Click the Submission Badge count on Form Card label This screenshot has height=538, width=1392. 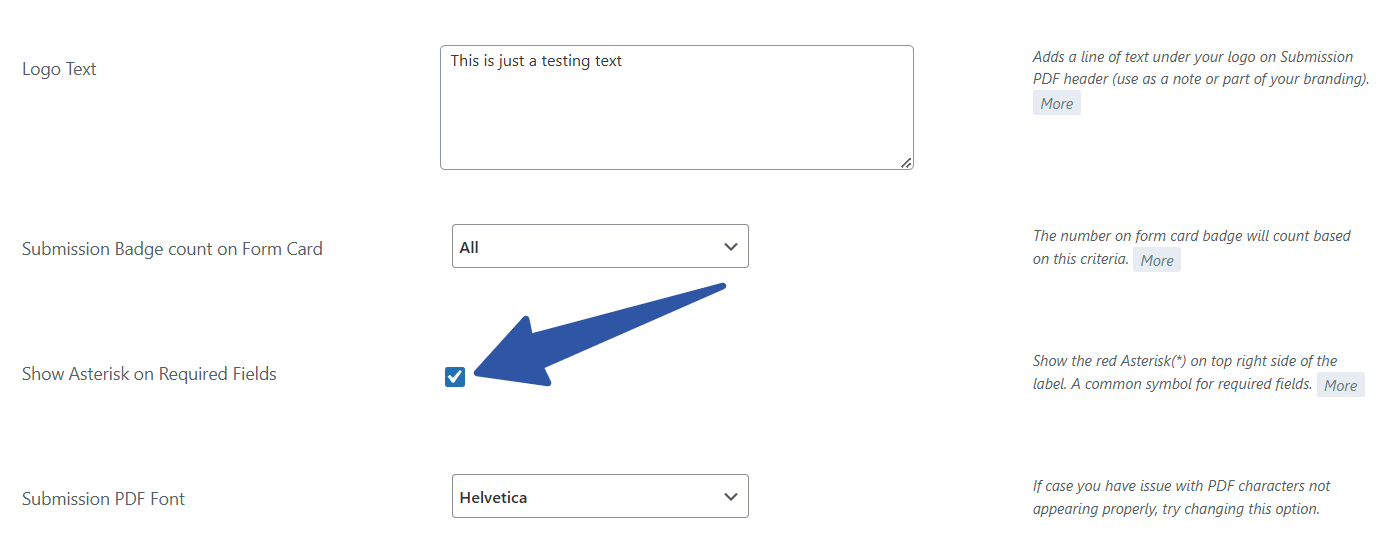pyautogui.click(x=172, y=249)
